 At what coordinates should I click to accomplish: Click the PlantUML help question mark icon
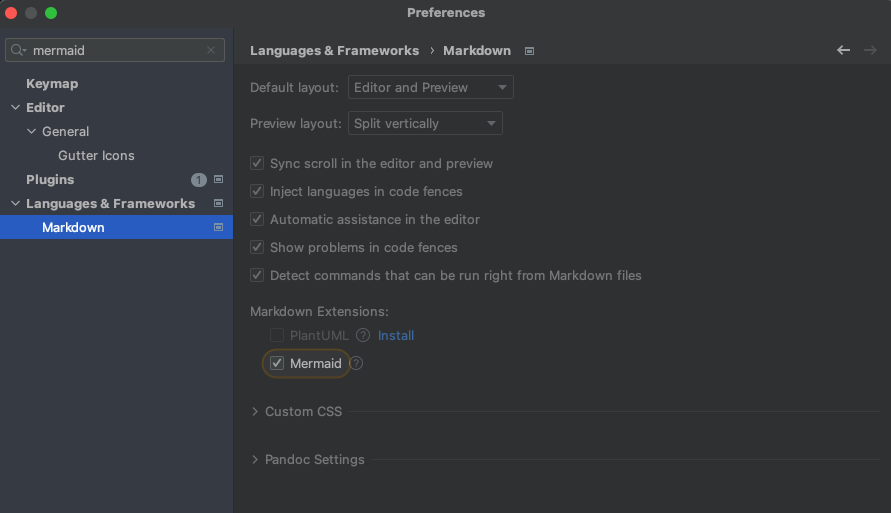pos(363,336)
